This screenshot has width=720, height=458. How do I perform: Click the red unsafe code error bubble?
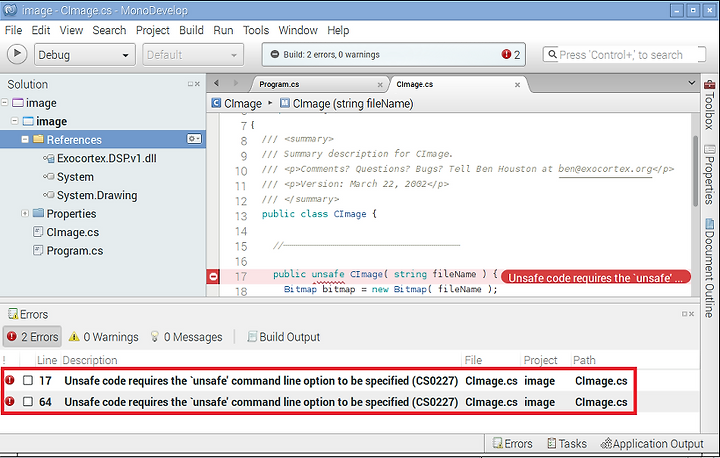point(596,277)
